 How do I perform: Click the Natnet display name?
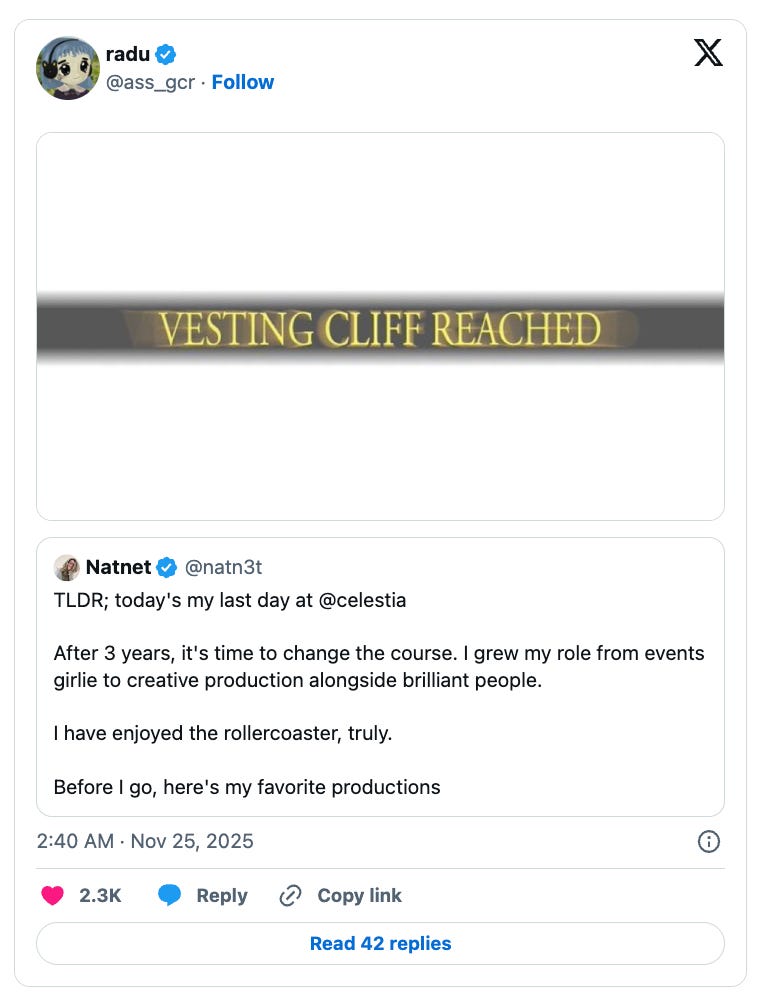[x=118, y=568]
